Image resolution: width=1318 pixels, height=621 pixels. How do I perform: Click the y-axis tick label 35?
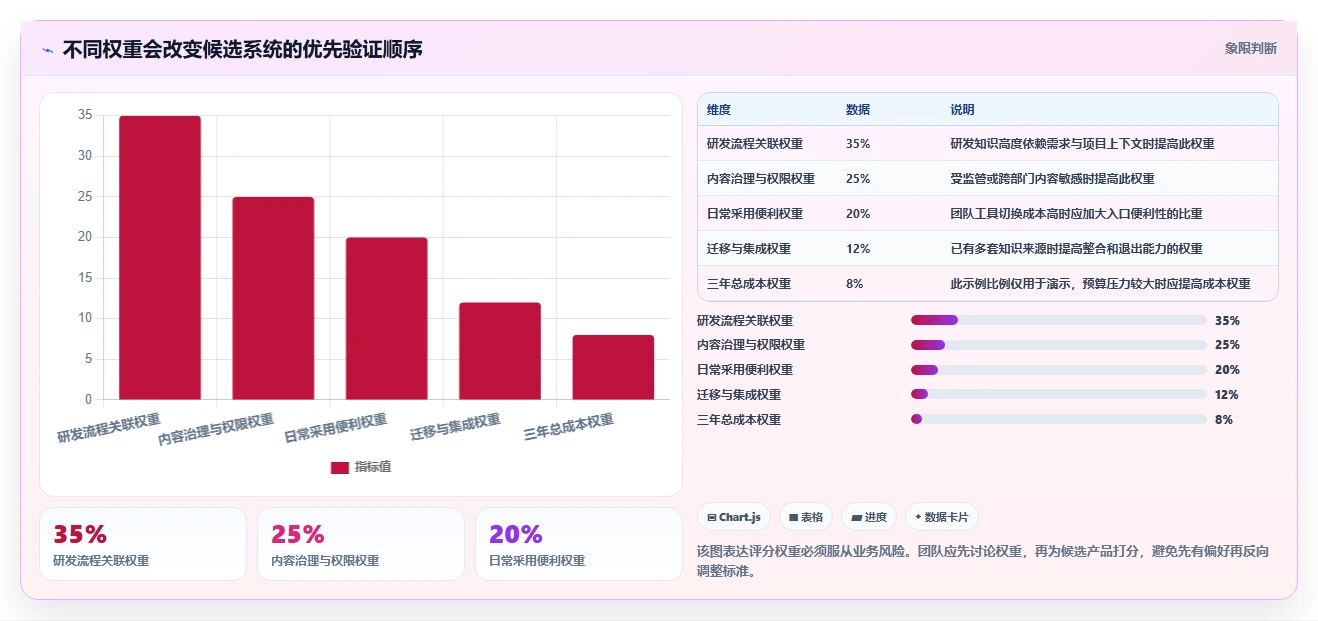click(x=85, y=116)
